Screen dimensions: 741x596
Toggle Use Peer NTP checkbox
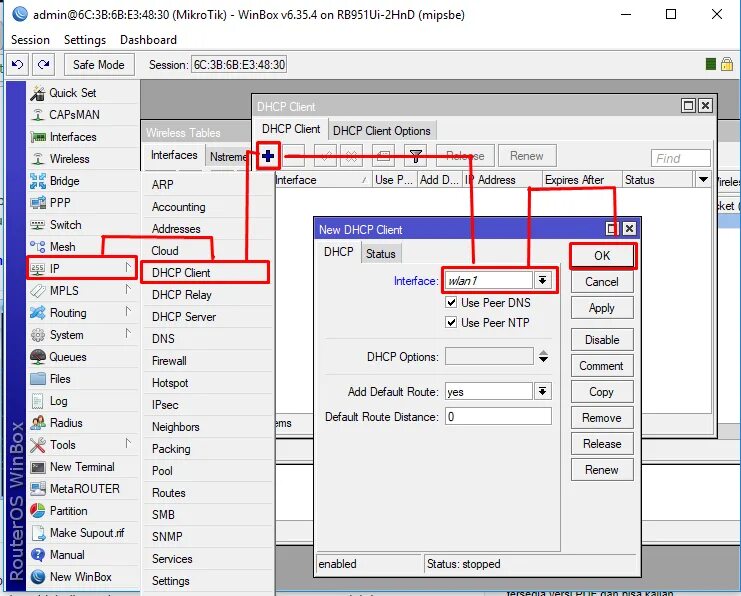[x=451, y=322]
